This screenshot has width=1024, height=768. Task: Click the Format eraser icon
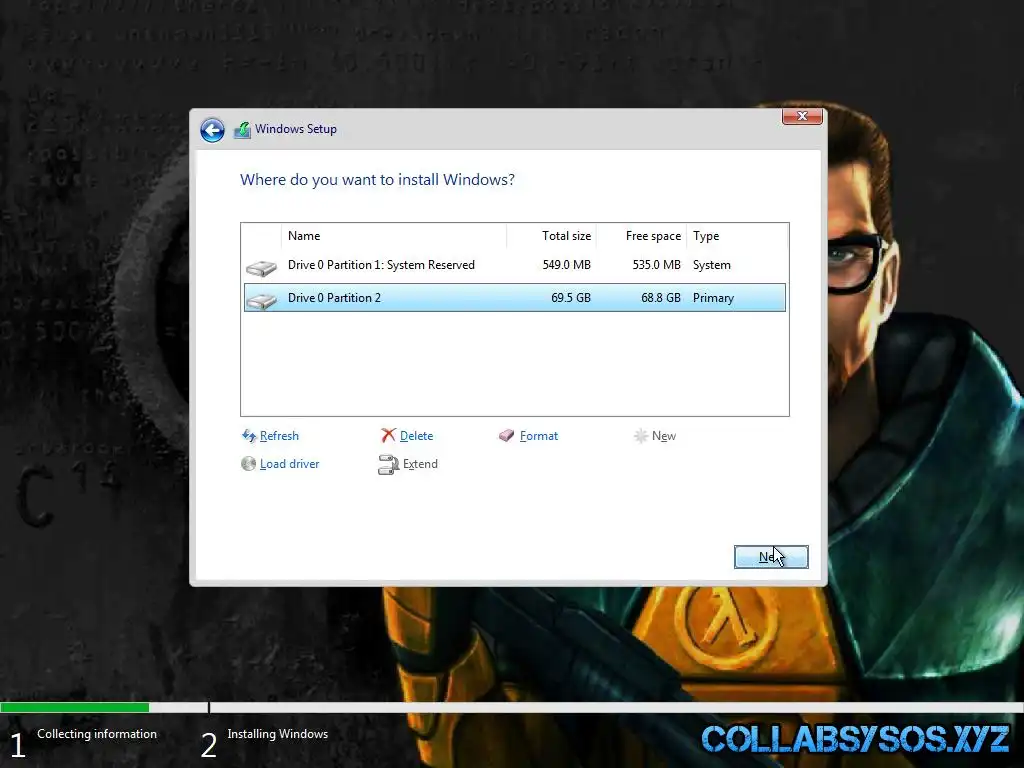point(507,436)
